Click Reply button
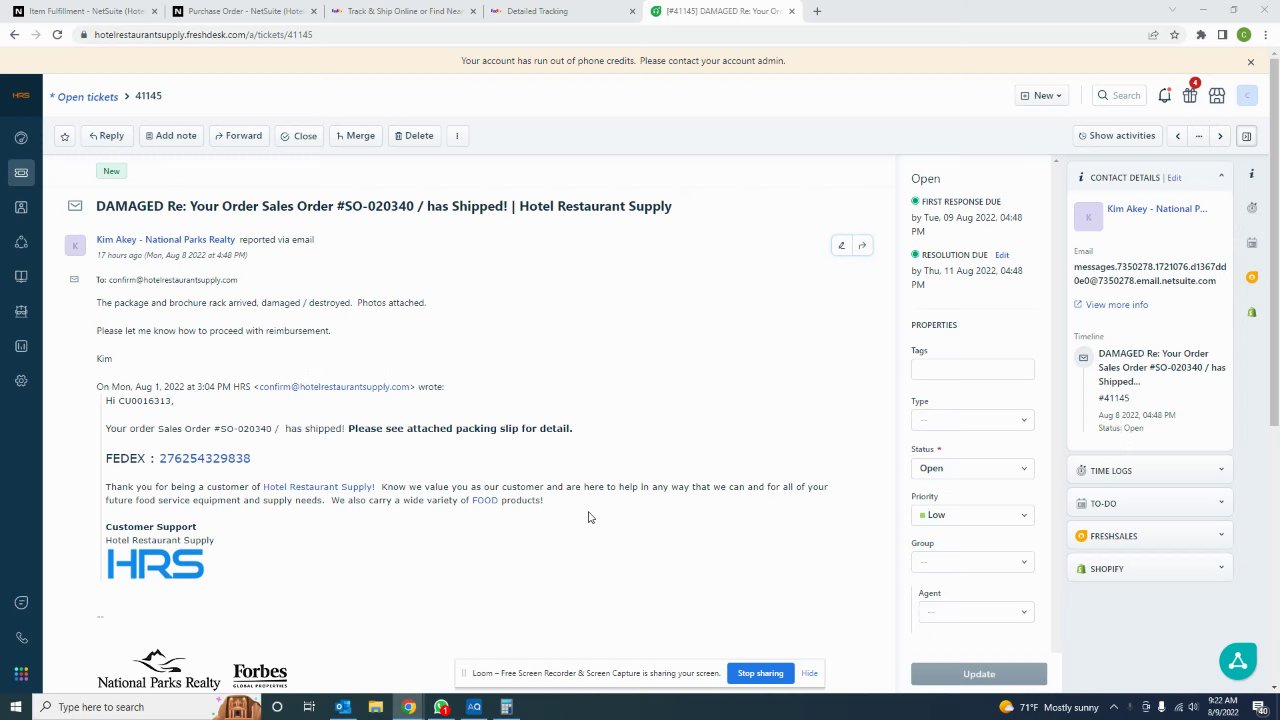The image size is (1280, 720). [106, 136]
